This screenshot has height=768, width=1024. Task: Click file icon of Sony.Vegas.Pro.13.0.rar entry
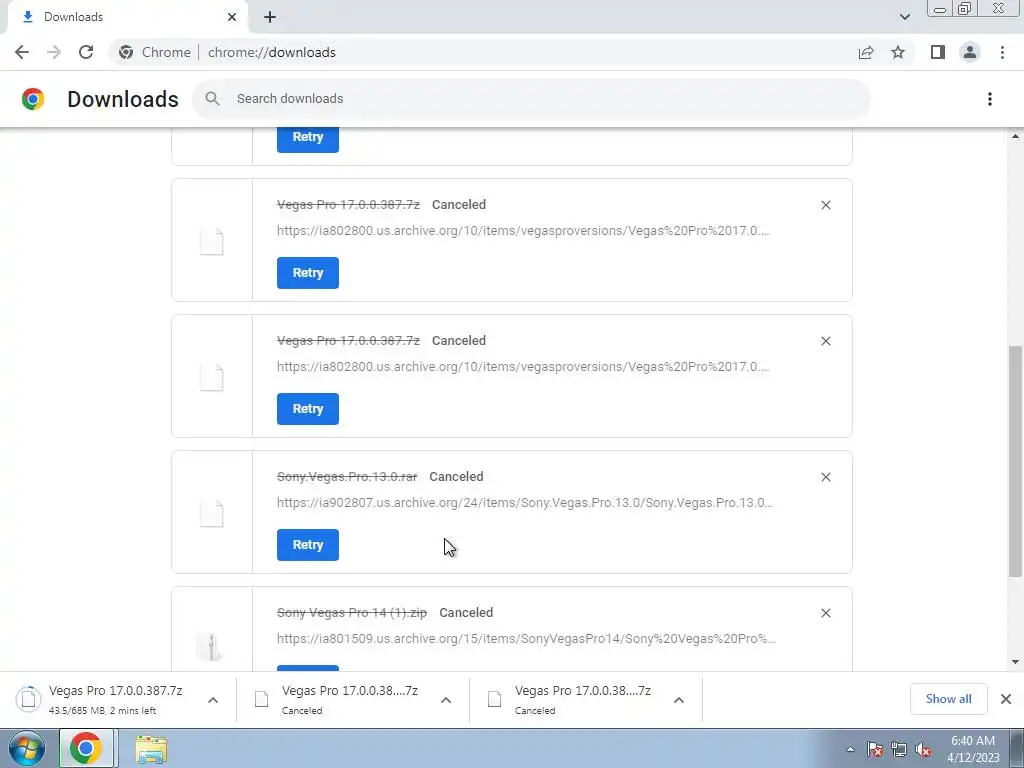point(212,513)
